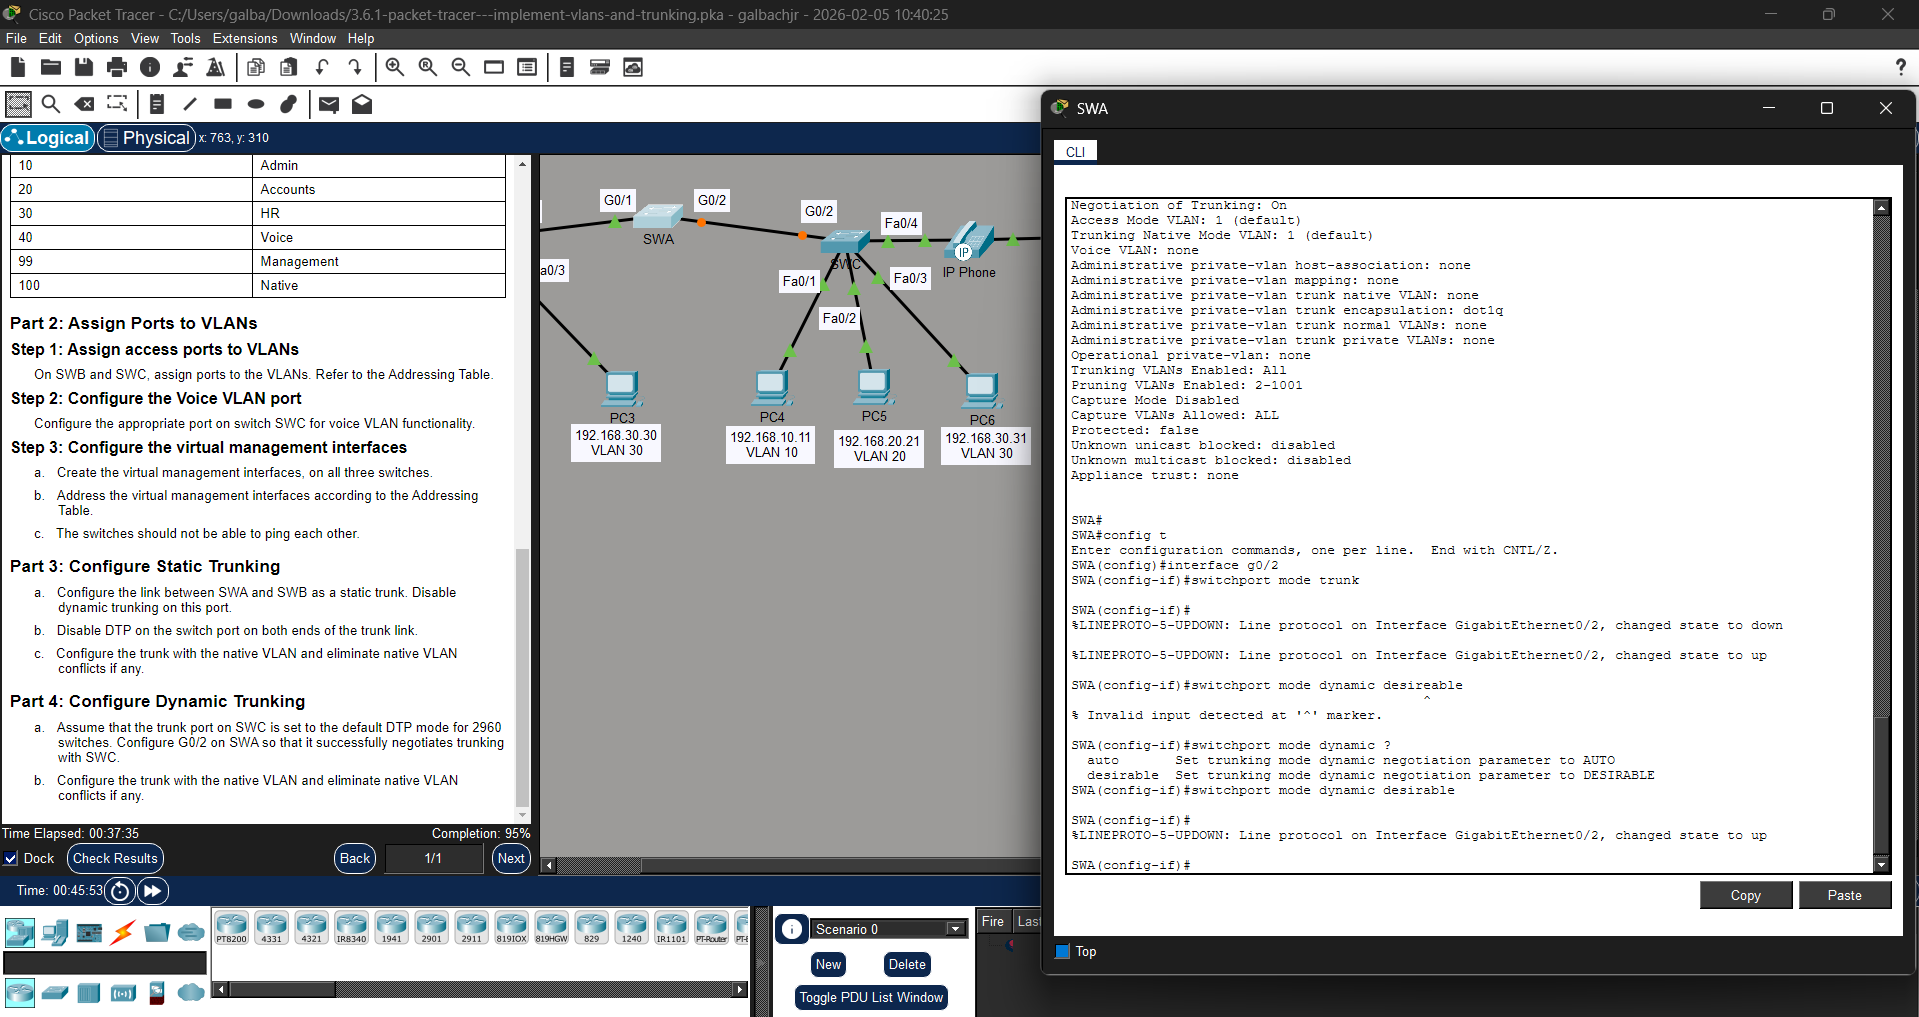Click Toggle PDU List Window

(x=871, y=997)
